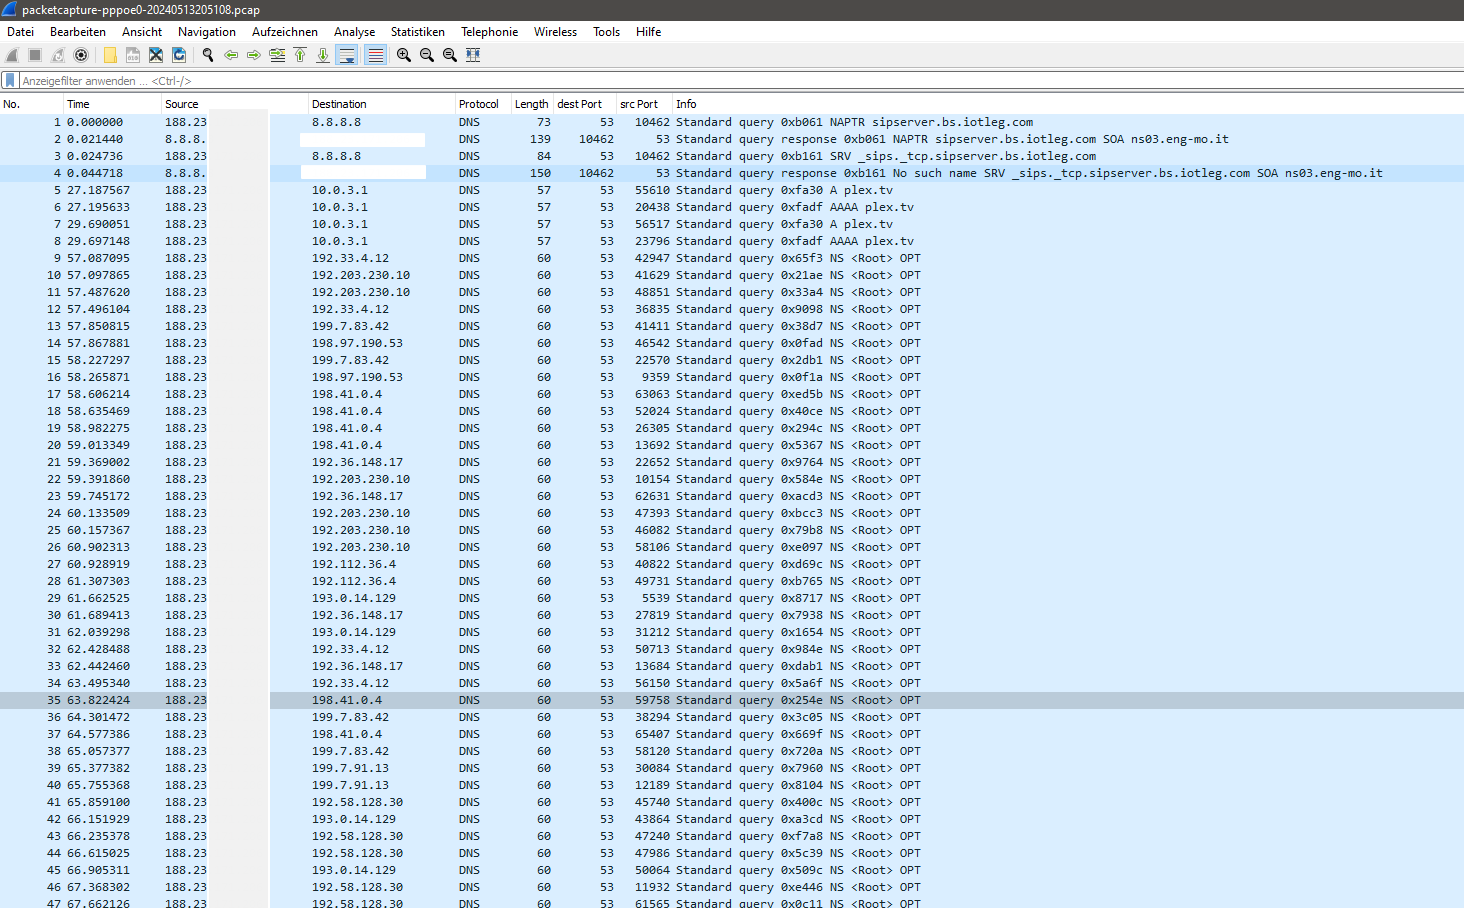
Task: Select packet 46 at time 67.368302
Action: pyautogui.click(x=732, y=887)
